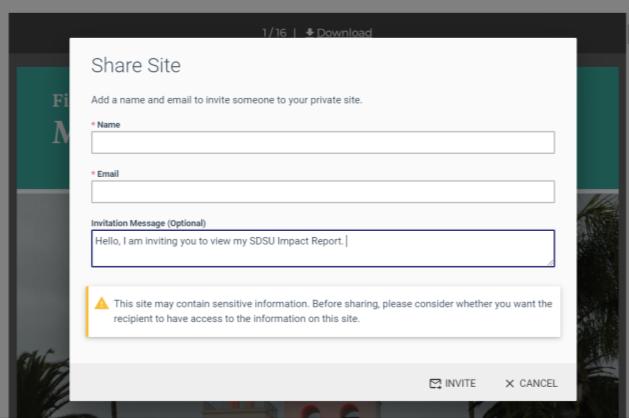
Task: Focus the Name input field
Action: [x=322, y=143]
